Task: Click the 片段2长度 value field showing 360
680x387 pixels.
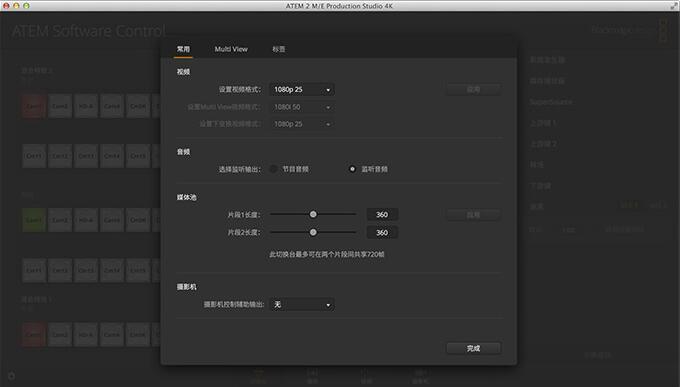Action: coord(382,233)
